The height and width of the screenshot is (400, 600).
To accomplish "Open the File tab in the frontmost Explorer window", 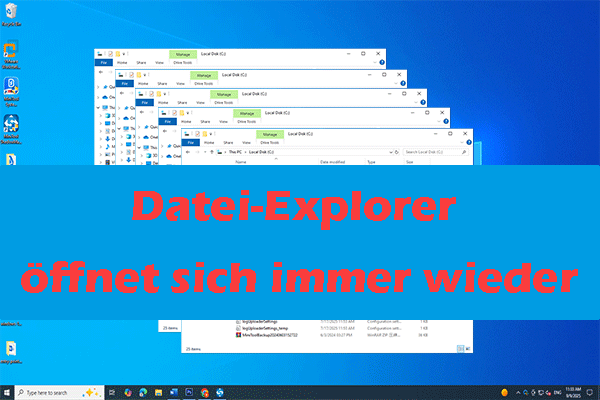I will (x=191, y=142).
